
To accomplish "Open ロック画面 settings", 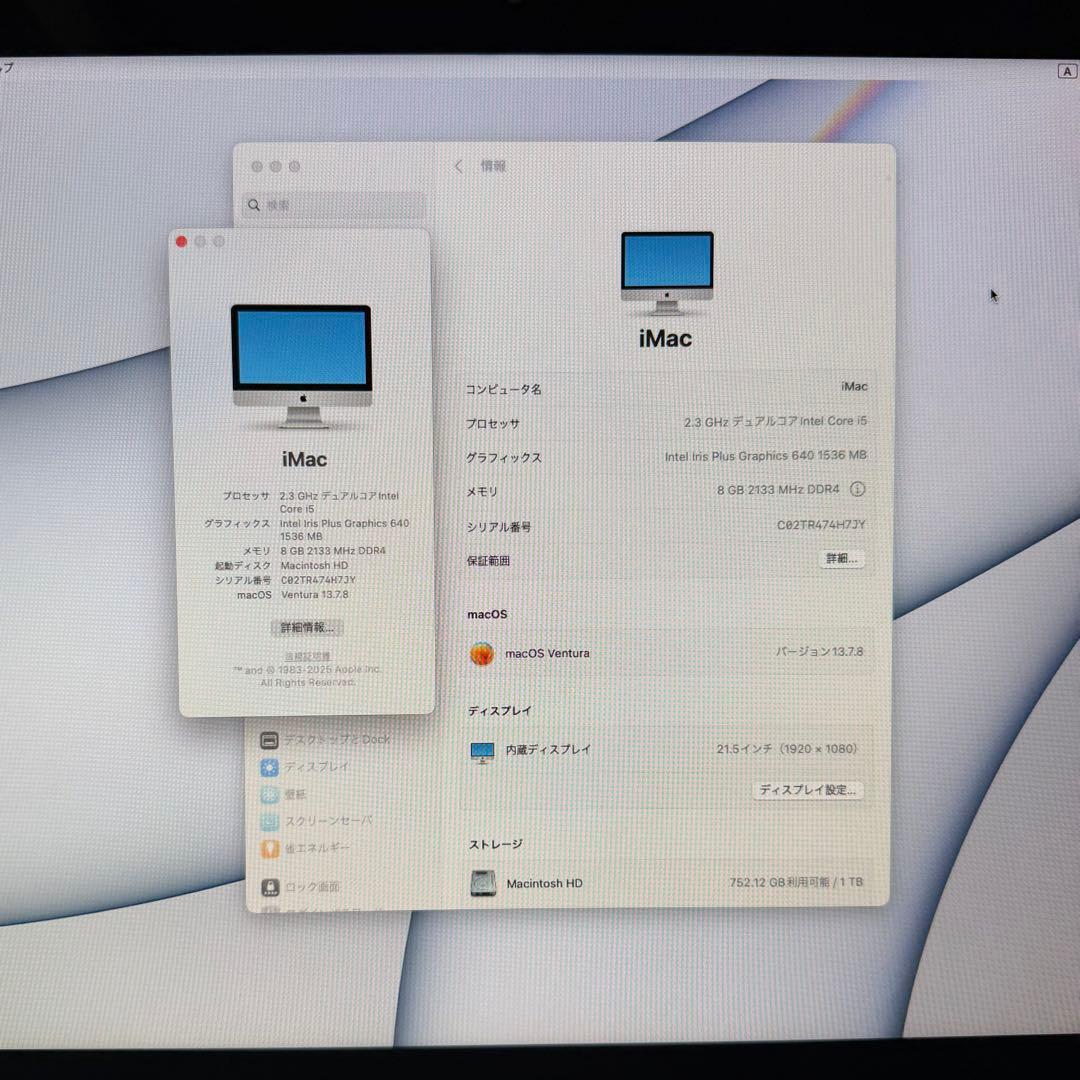I will coord(312,887).
